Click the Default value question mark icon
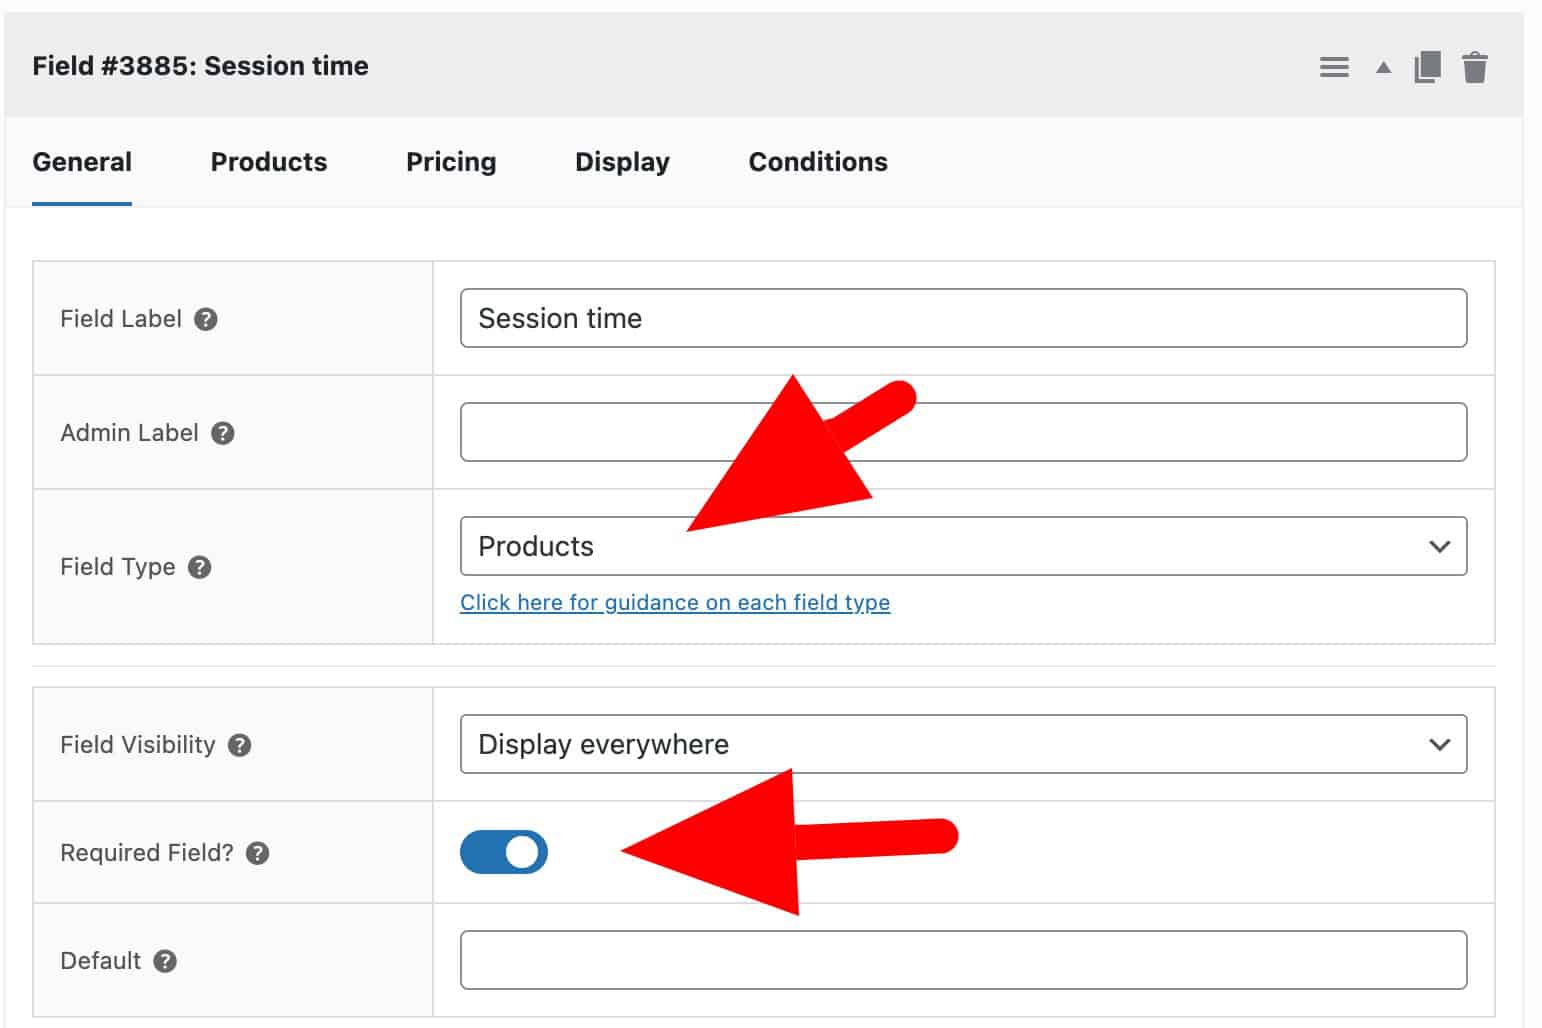 [x=164, y=960]
